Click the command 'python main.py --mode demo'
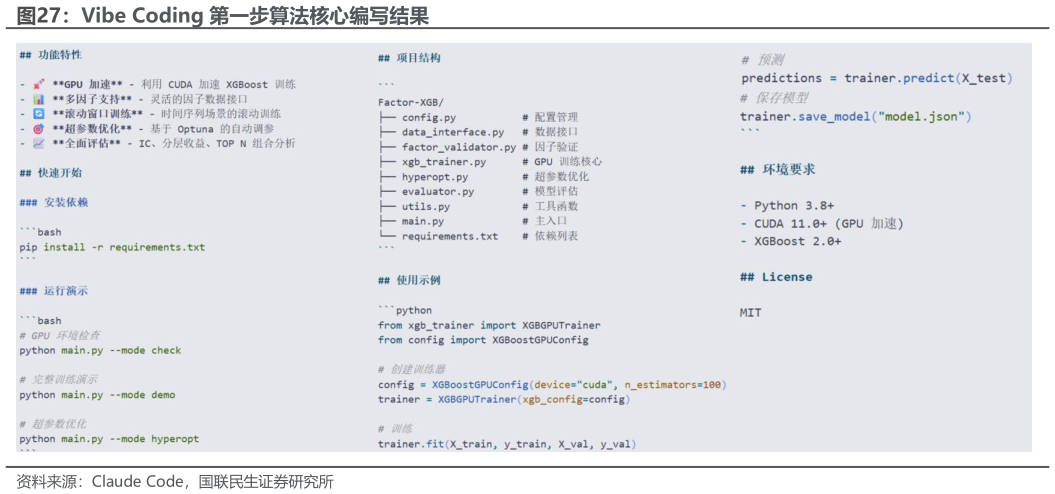The image size is (1055, 494). (x=97, y=394)
